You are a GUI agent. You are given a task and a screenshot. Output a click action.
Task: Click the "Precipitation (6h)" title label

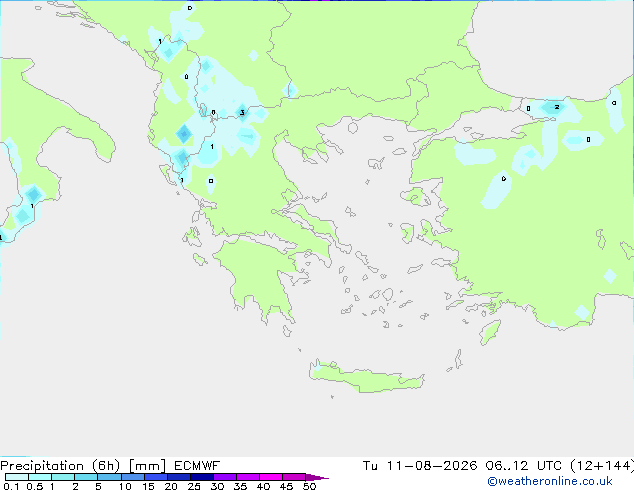(x=60, y=466)
